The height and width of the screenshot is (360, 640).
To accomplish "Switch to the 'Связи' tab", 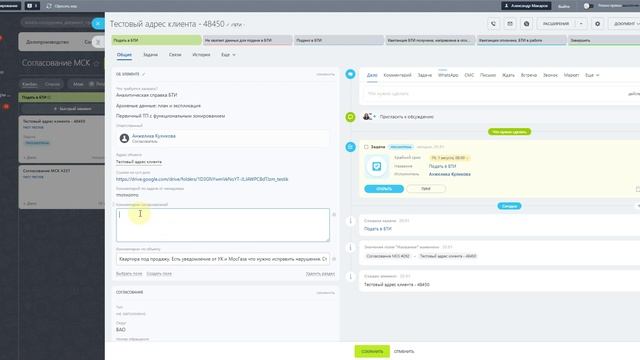I will click(175, 55).
